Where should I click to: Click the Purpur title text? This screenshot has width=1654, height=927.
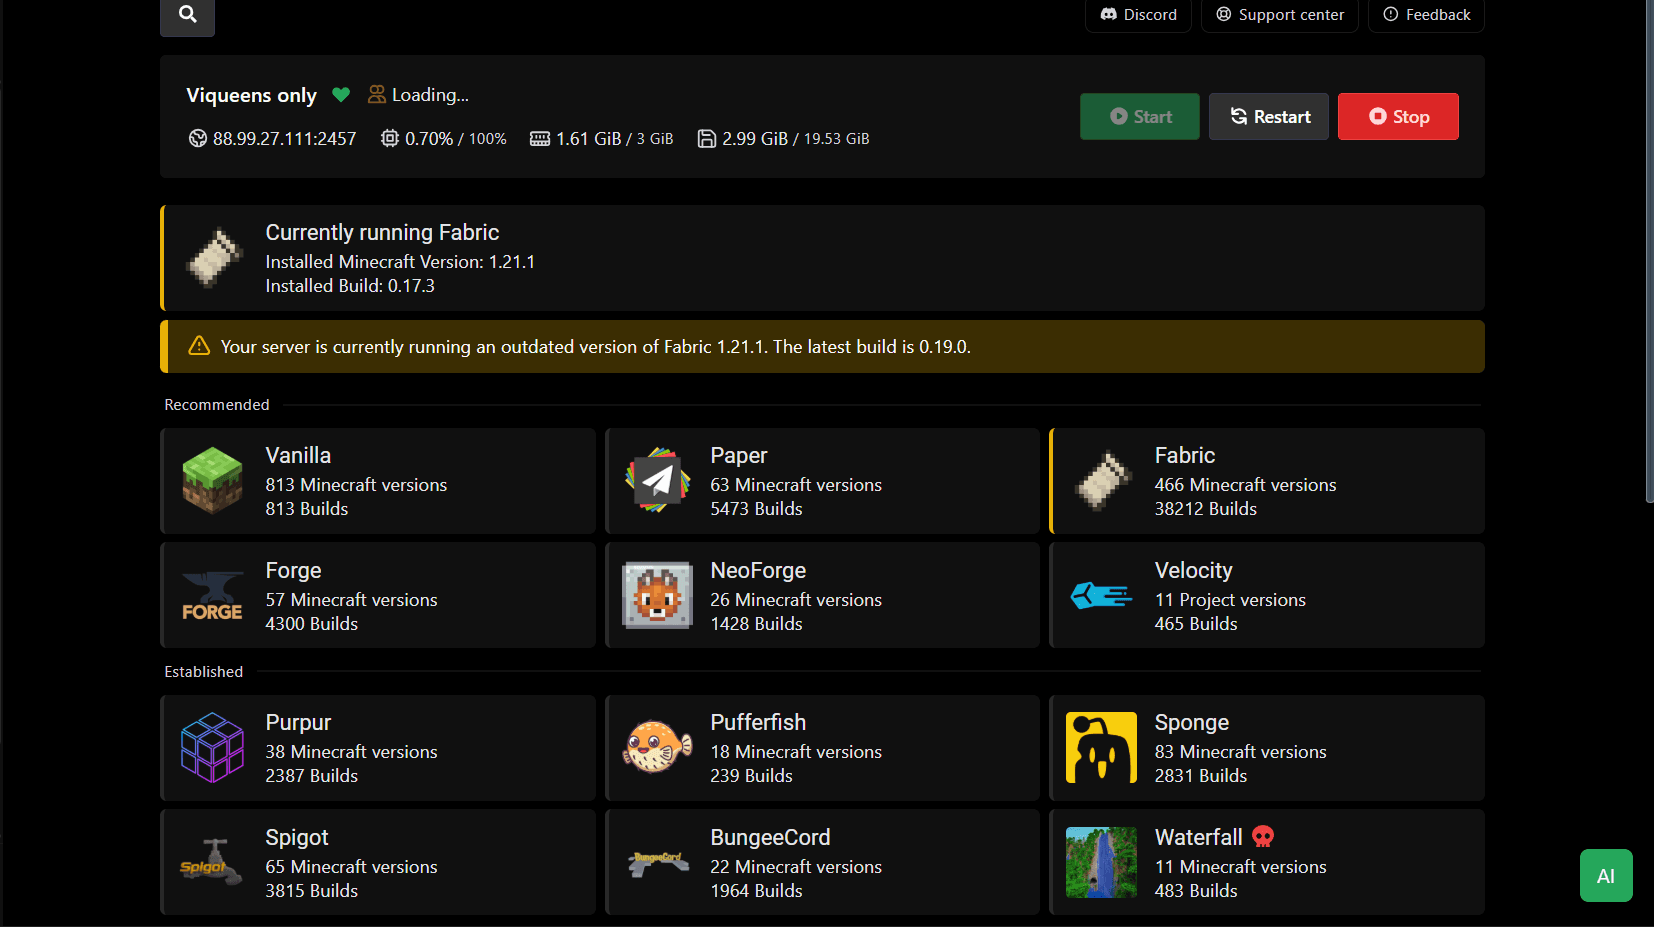coord(298,722)
